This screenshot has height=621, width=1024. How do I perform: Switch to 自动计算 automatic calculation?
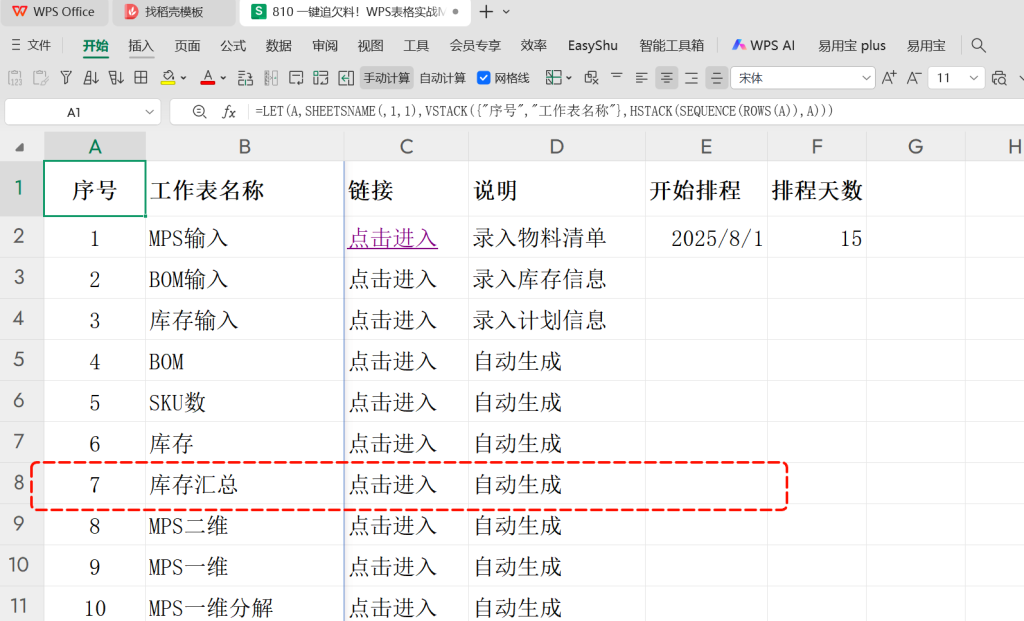click(x=442, y=78)
